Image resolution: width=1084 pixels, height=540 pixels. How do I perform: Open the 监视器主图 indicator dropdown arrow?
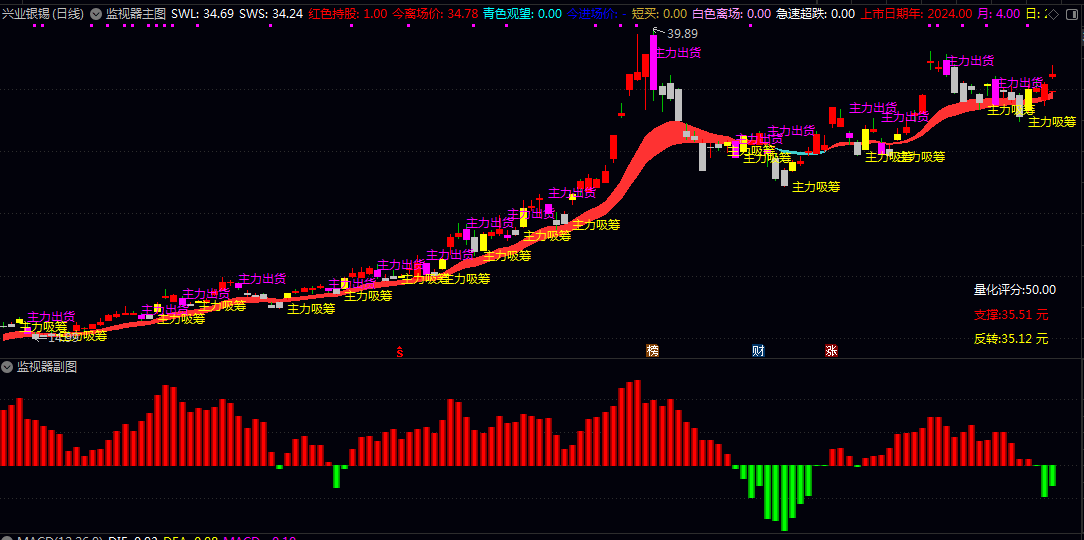(x=96, y=13)
